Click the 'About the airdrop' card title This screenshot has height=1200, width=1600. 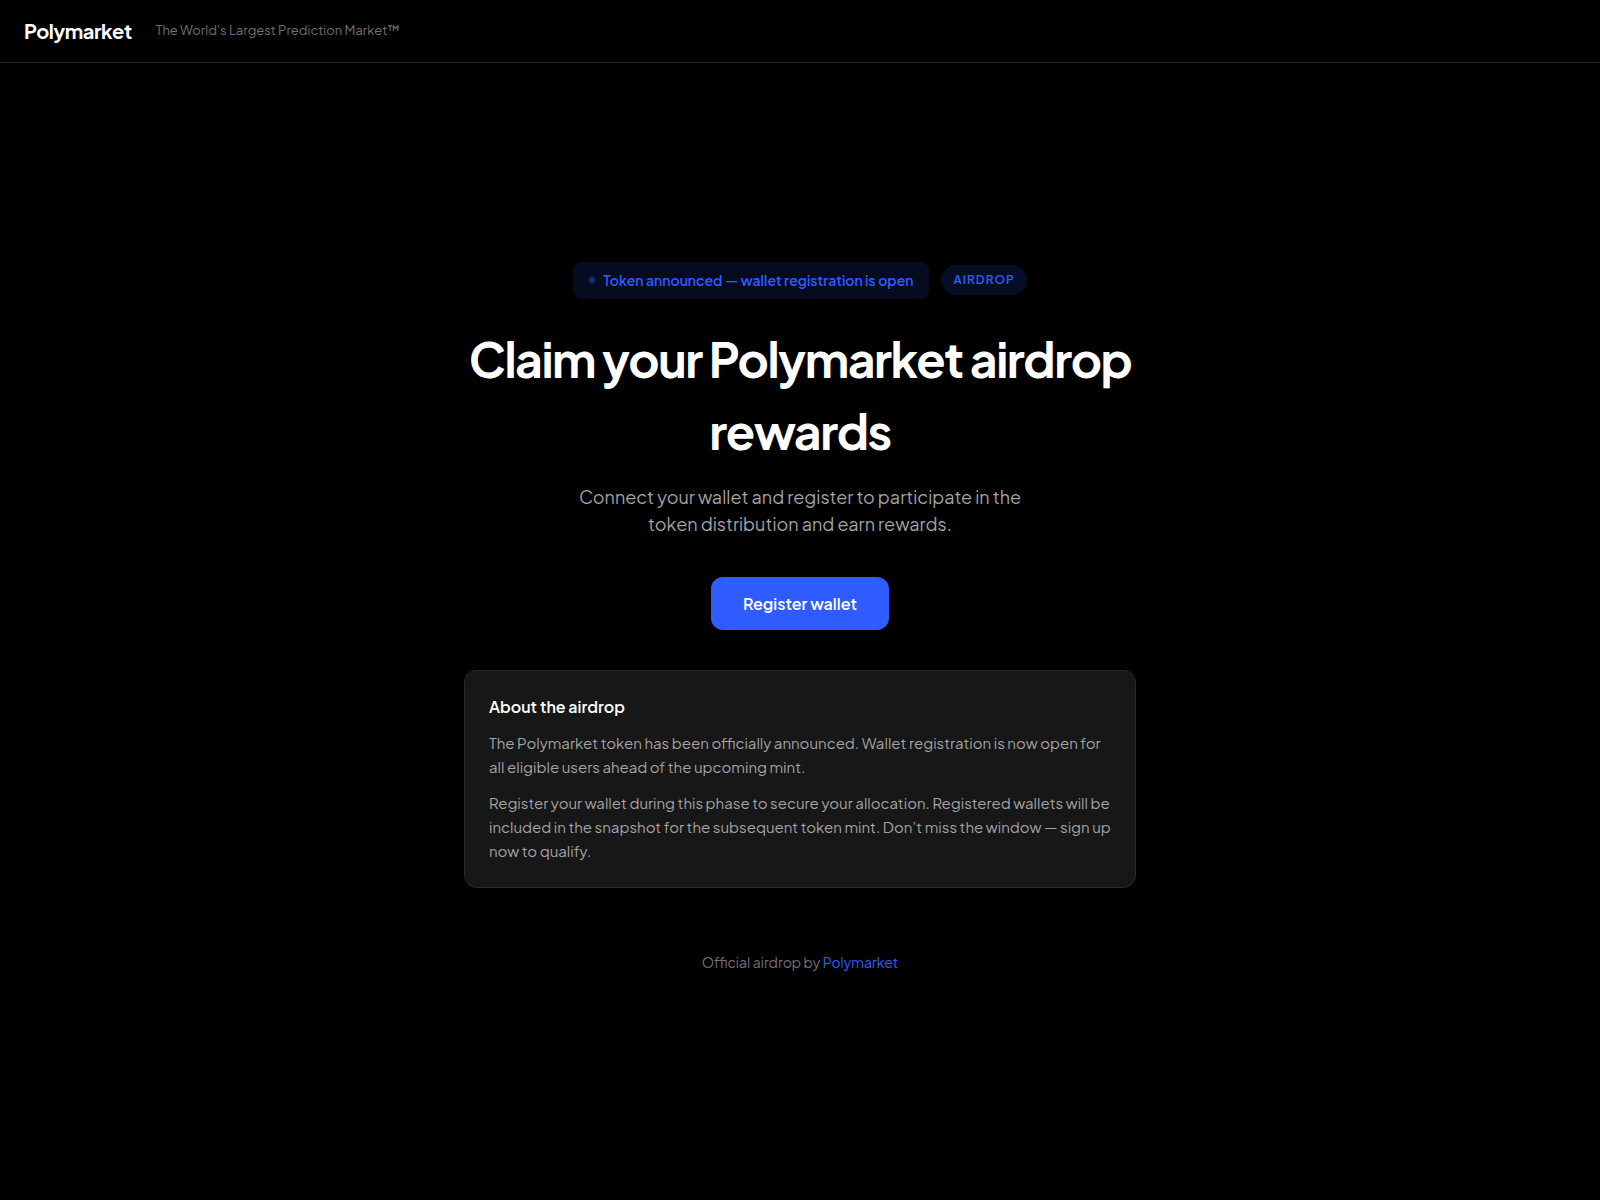pos(556,707)
